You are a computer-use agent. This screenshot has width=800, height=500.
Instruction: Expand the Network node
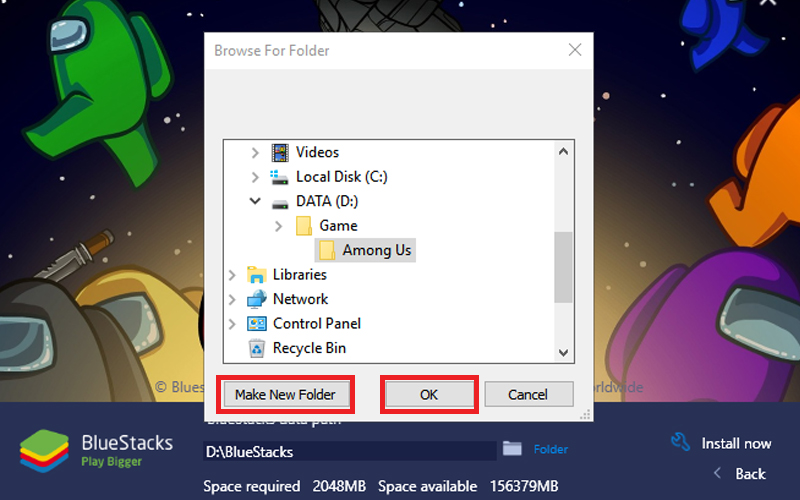232,299
